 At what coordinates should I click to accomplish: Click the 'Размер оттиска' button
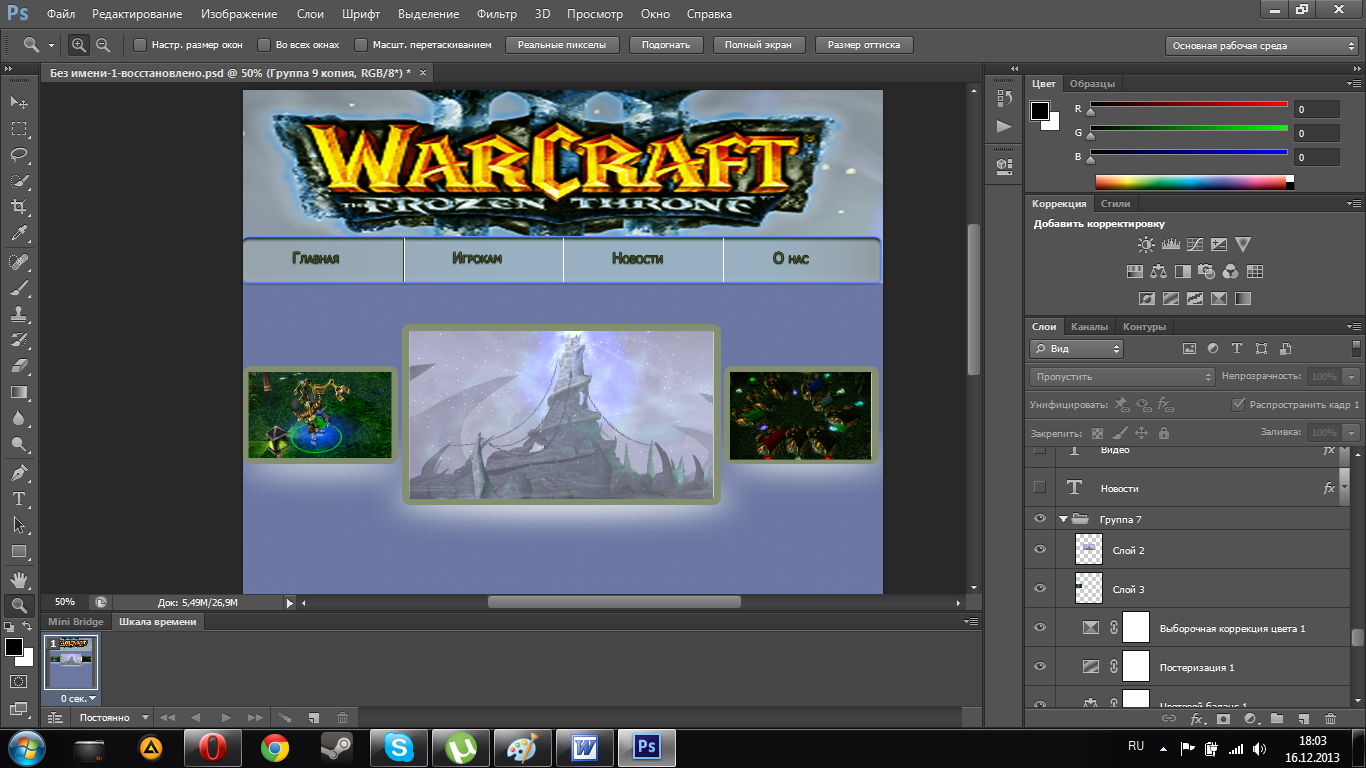click(864, 45)
